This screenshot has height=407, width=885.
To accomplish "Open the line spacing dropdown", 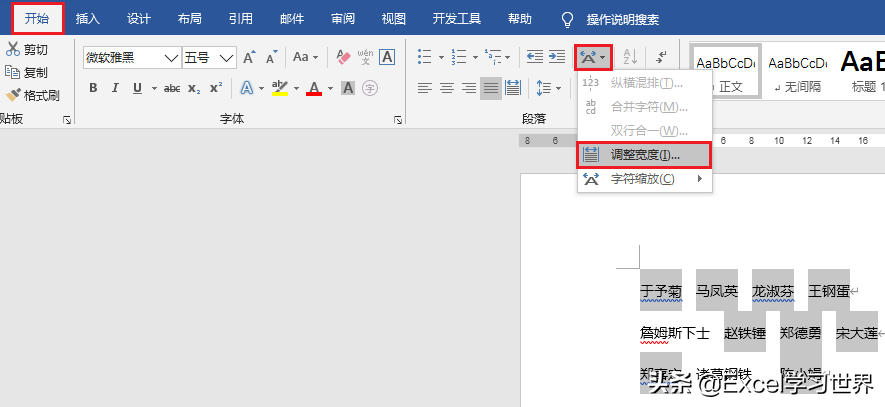I will pos(549,88).
